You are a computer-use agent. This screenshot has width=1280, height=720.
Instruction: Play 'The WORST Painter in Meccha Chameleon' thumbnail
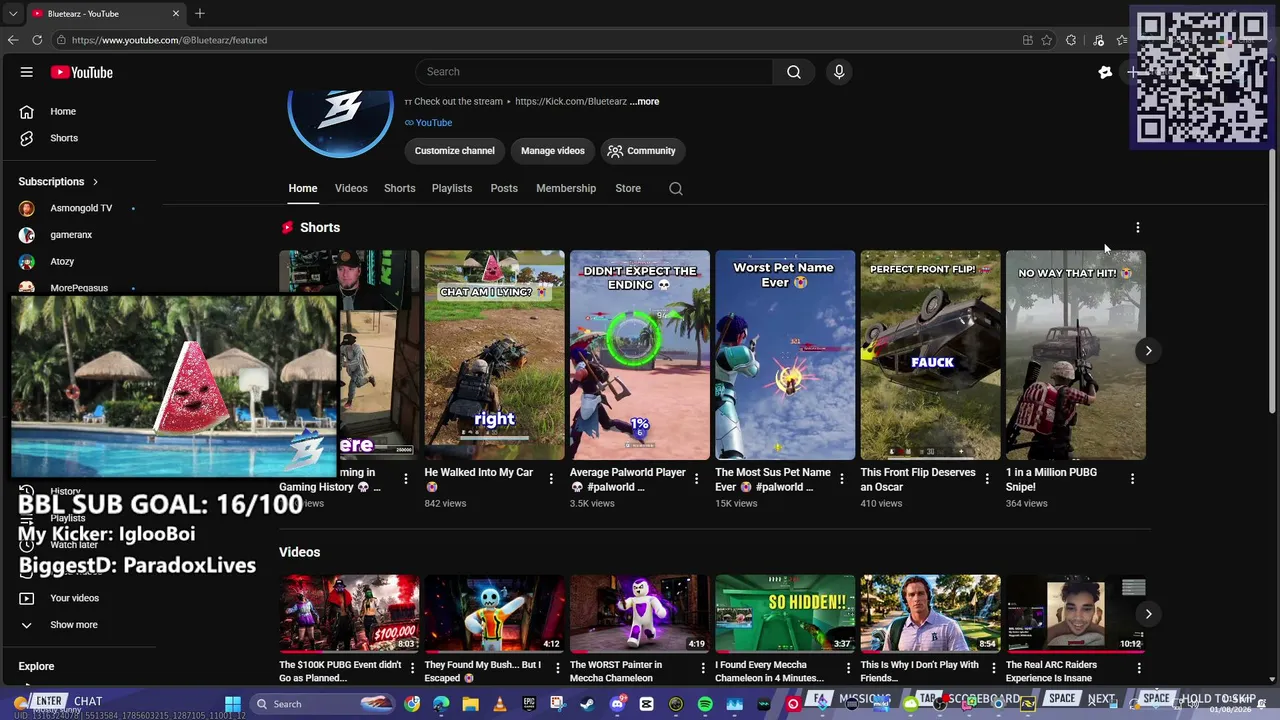(x=640, y=613)
